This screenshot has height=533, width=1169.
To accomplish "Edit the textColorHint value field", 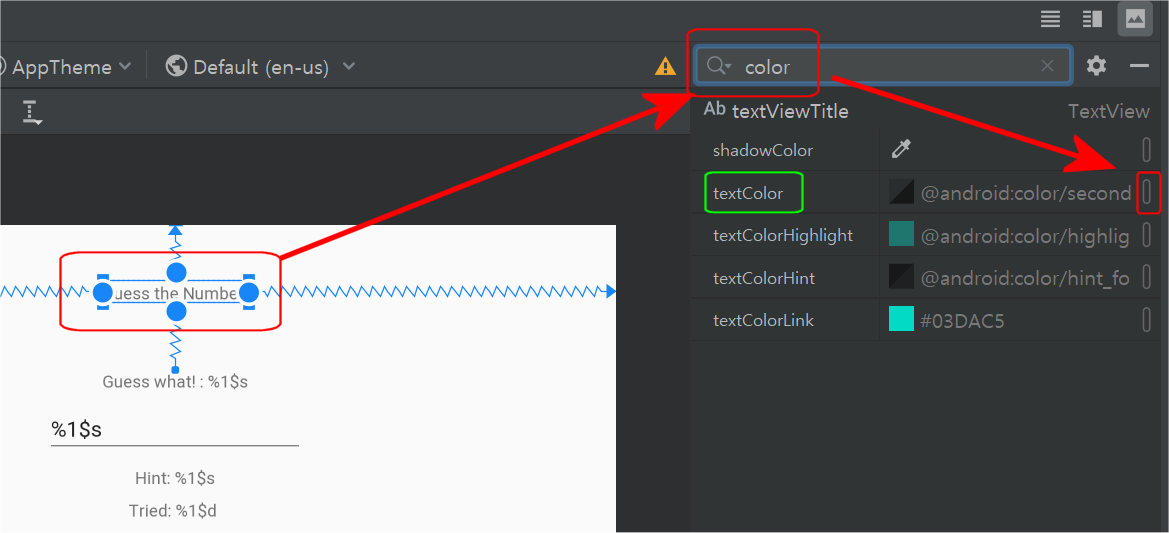I will (1025, 279).
